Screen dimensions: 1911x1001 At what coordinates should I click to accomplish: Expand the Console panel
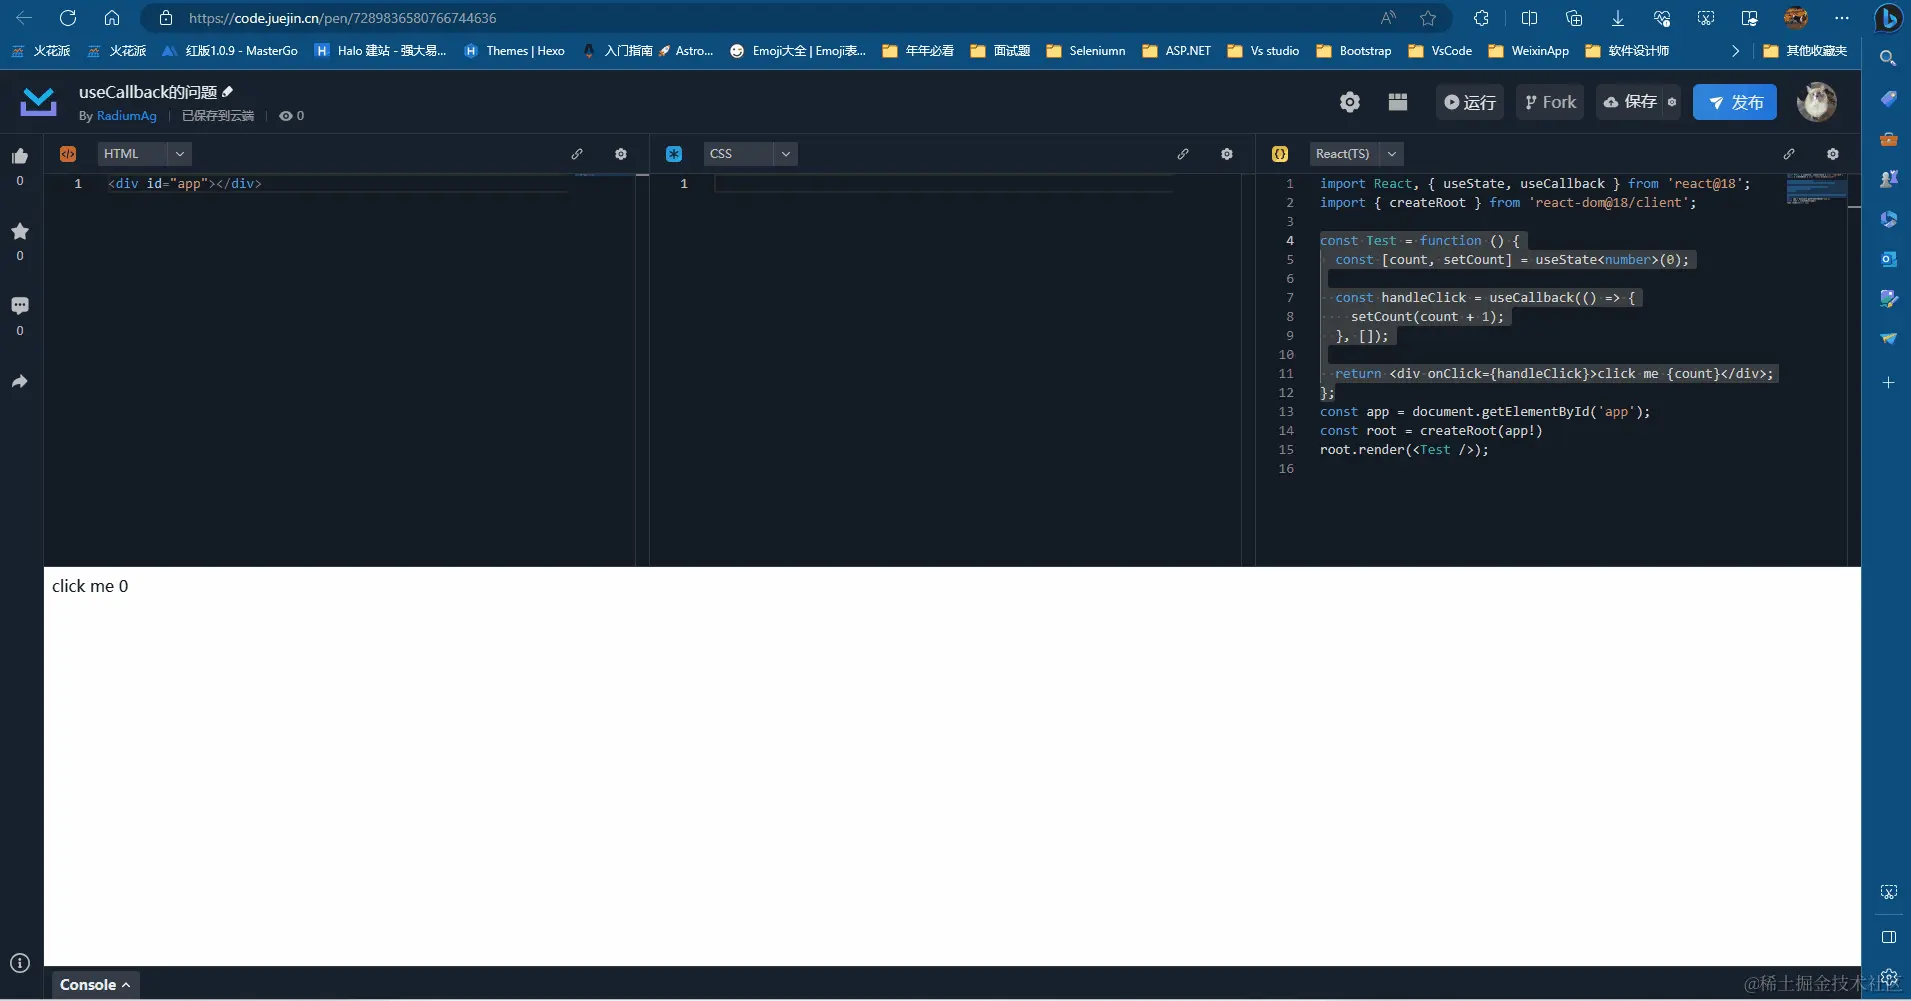click(x=95, y=985)
